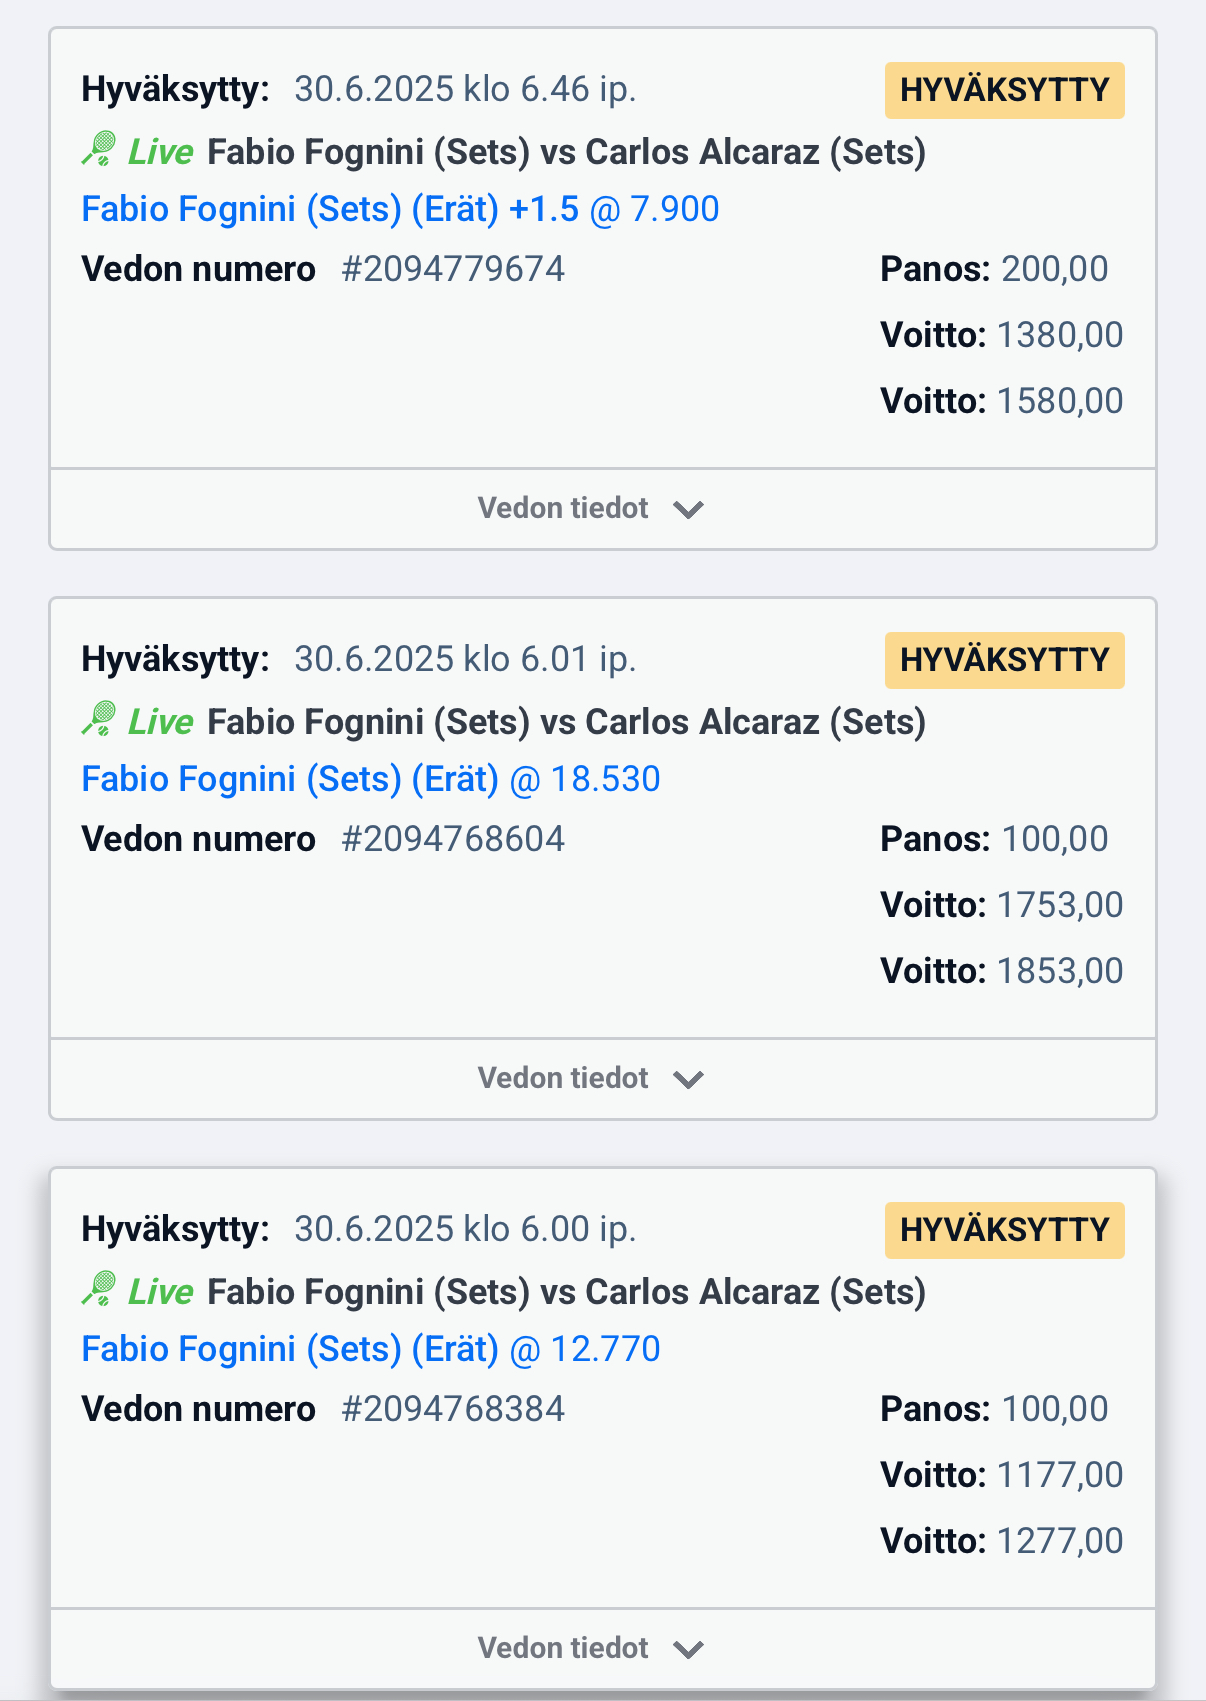Click the Live label on bet #2094768384
1206x1701 pixels.
point(160,1292)
